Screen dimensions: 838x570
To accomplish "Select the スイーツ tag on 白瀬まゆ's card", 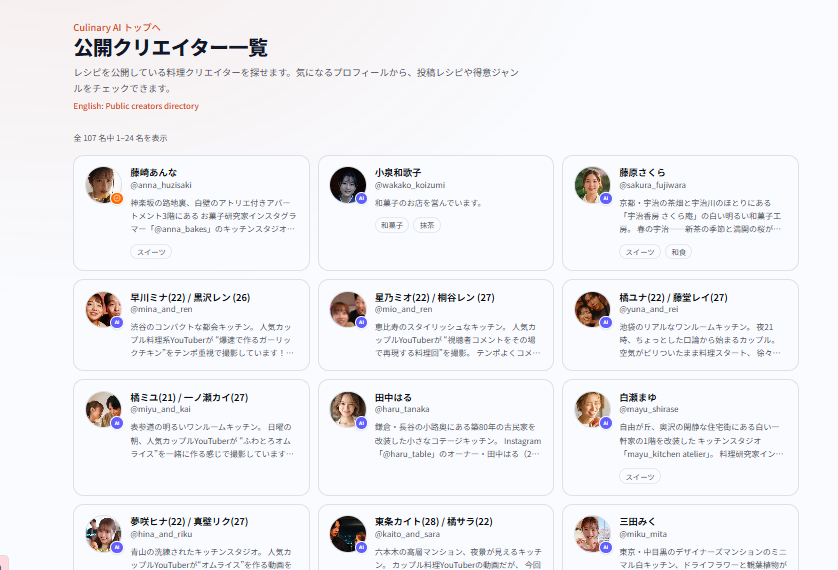I will pos(640,477).
